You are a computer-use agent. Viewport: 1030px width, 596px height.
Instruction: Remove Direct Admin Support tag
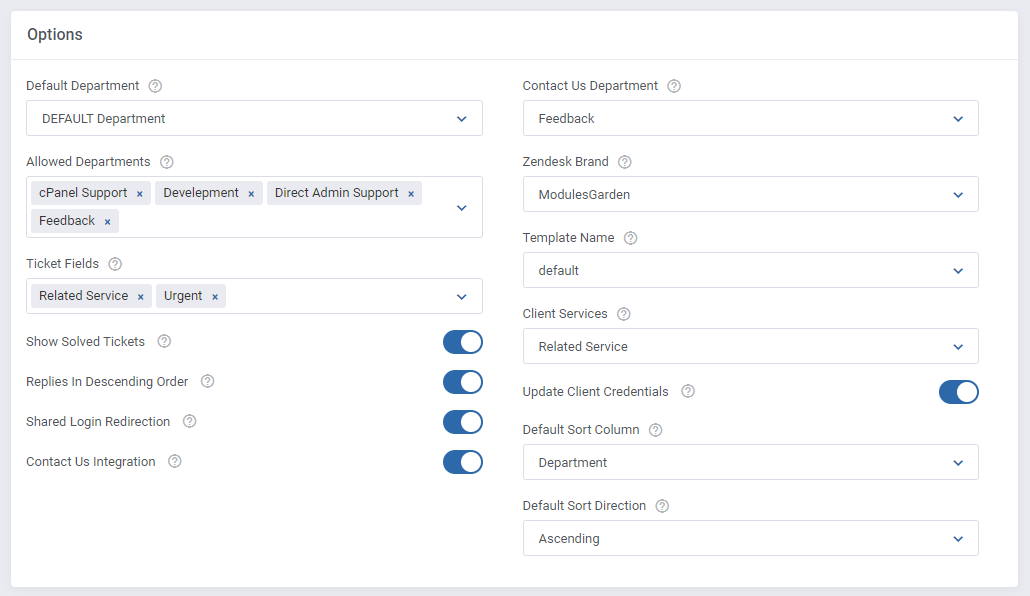[411, 194]
